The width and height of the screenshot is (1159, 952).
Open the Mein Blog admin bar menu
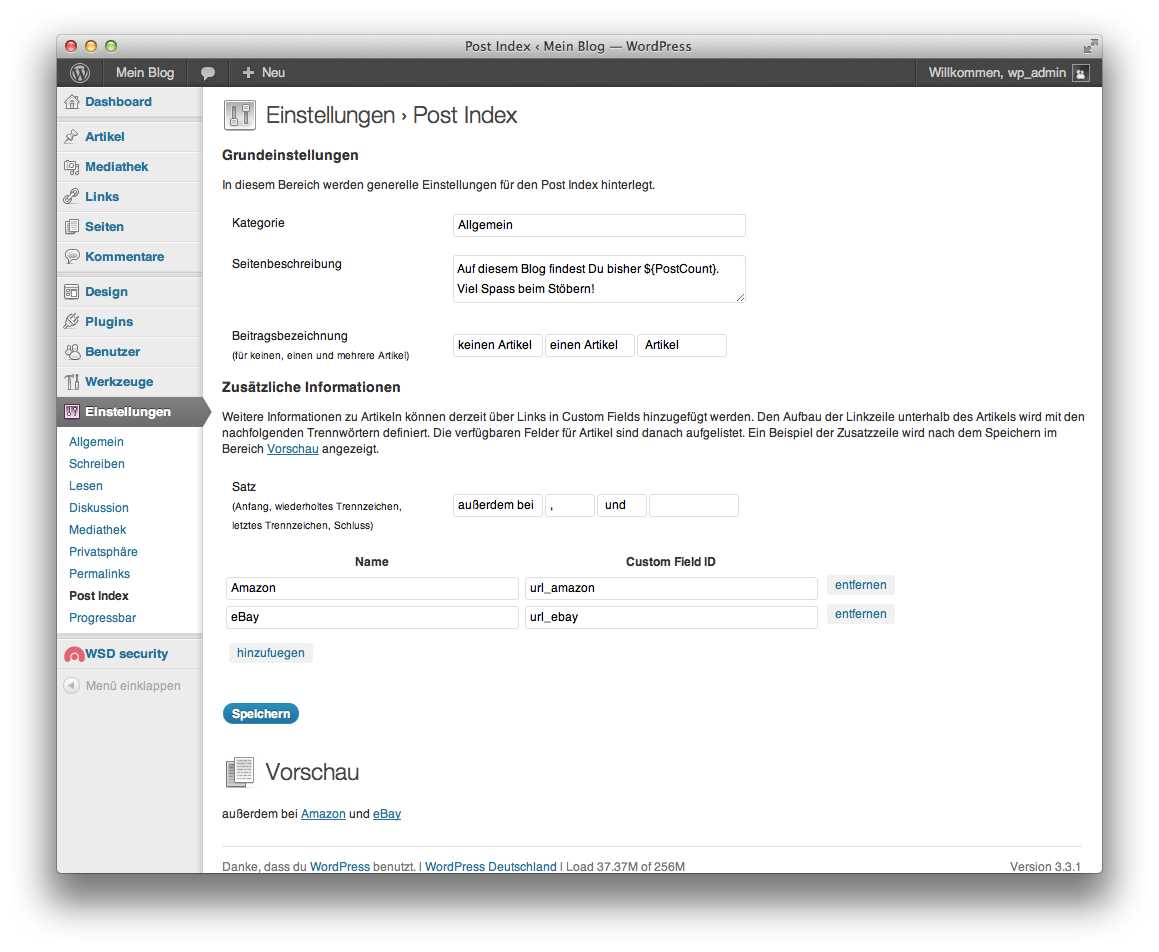coord(145,72)
